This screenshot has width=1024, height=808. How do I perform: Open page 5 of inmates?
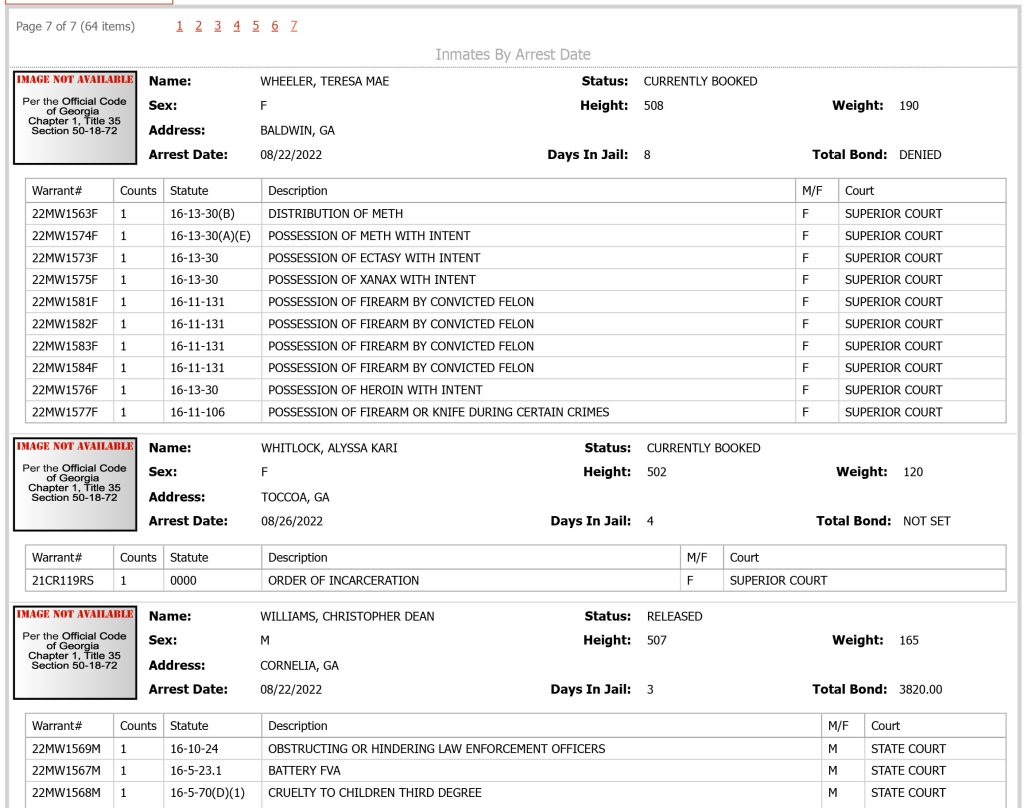pyautogui.click(x=255, y=26)
